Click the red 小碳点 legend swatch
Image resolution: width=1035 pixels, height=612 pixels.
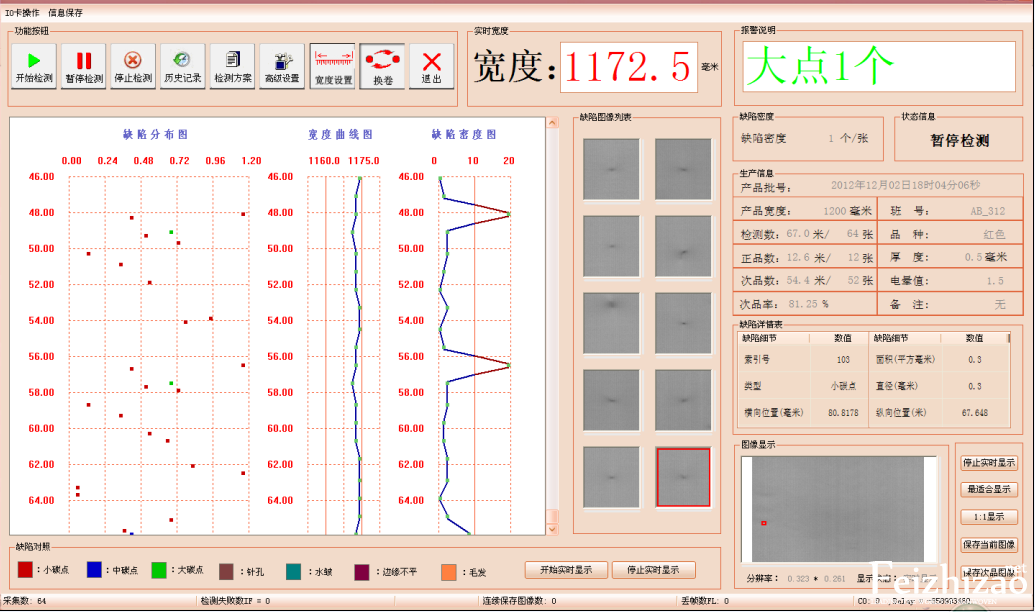[x=25, y=570]
